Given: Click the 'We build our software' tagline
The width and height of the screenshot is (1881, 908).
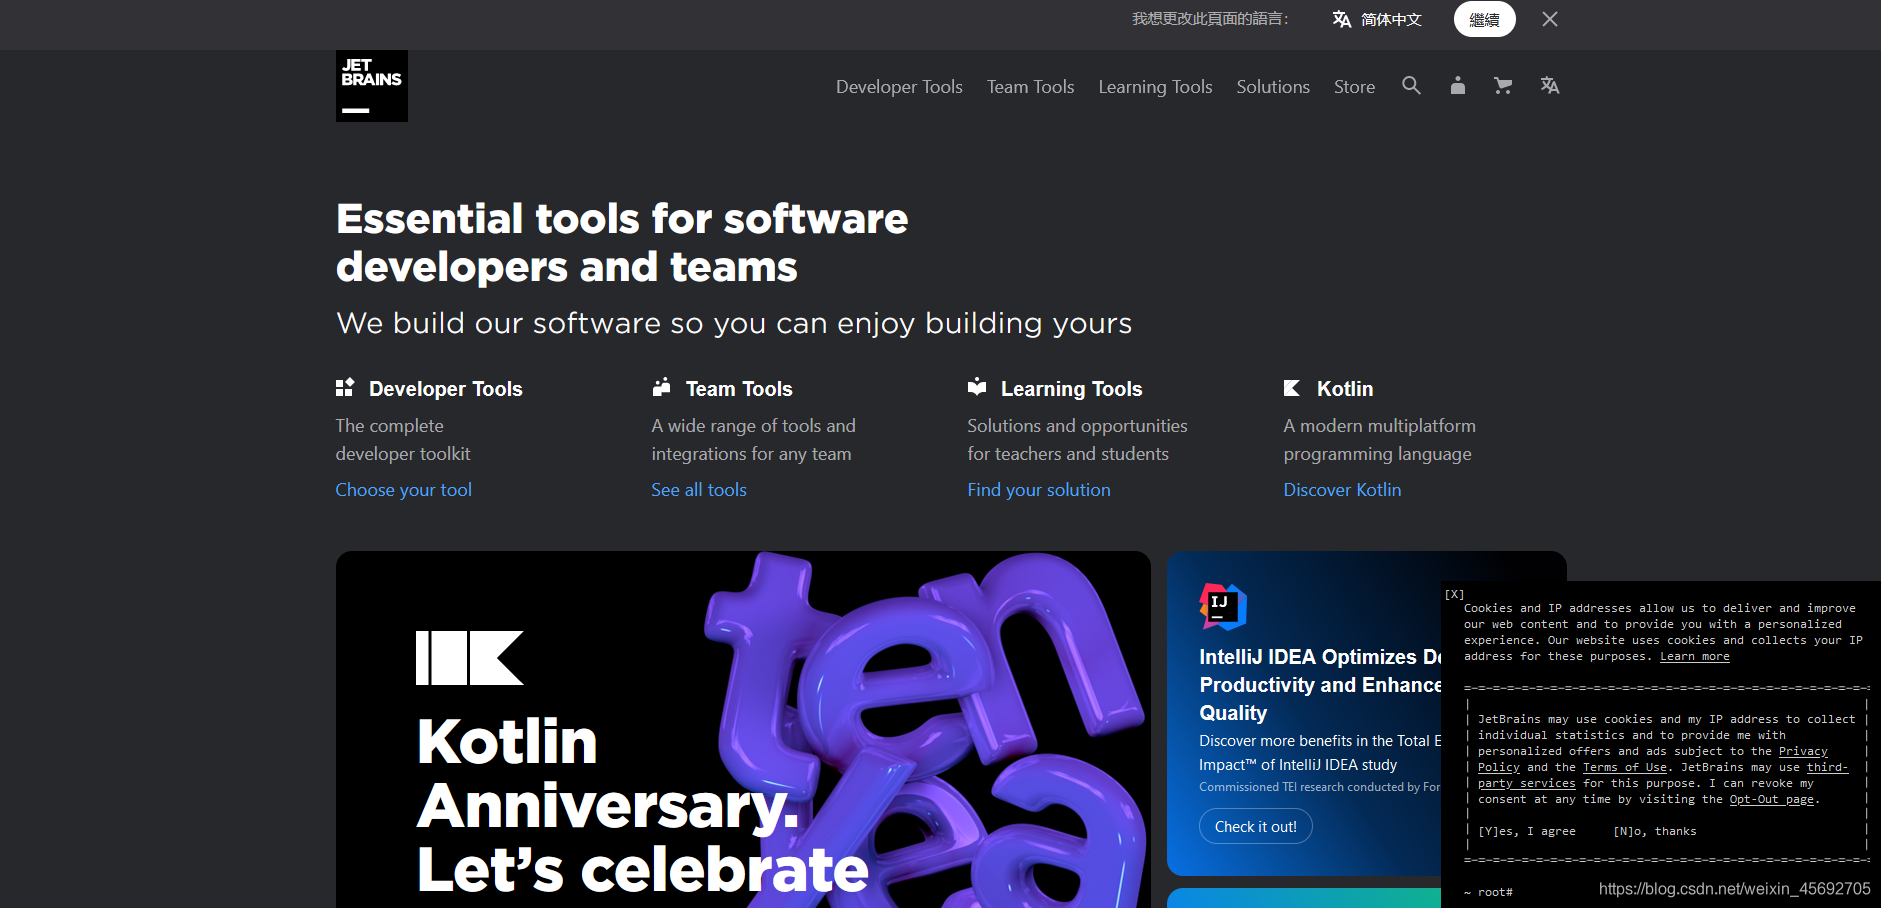Looking at the screenshot, I should click(734, 323).
